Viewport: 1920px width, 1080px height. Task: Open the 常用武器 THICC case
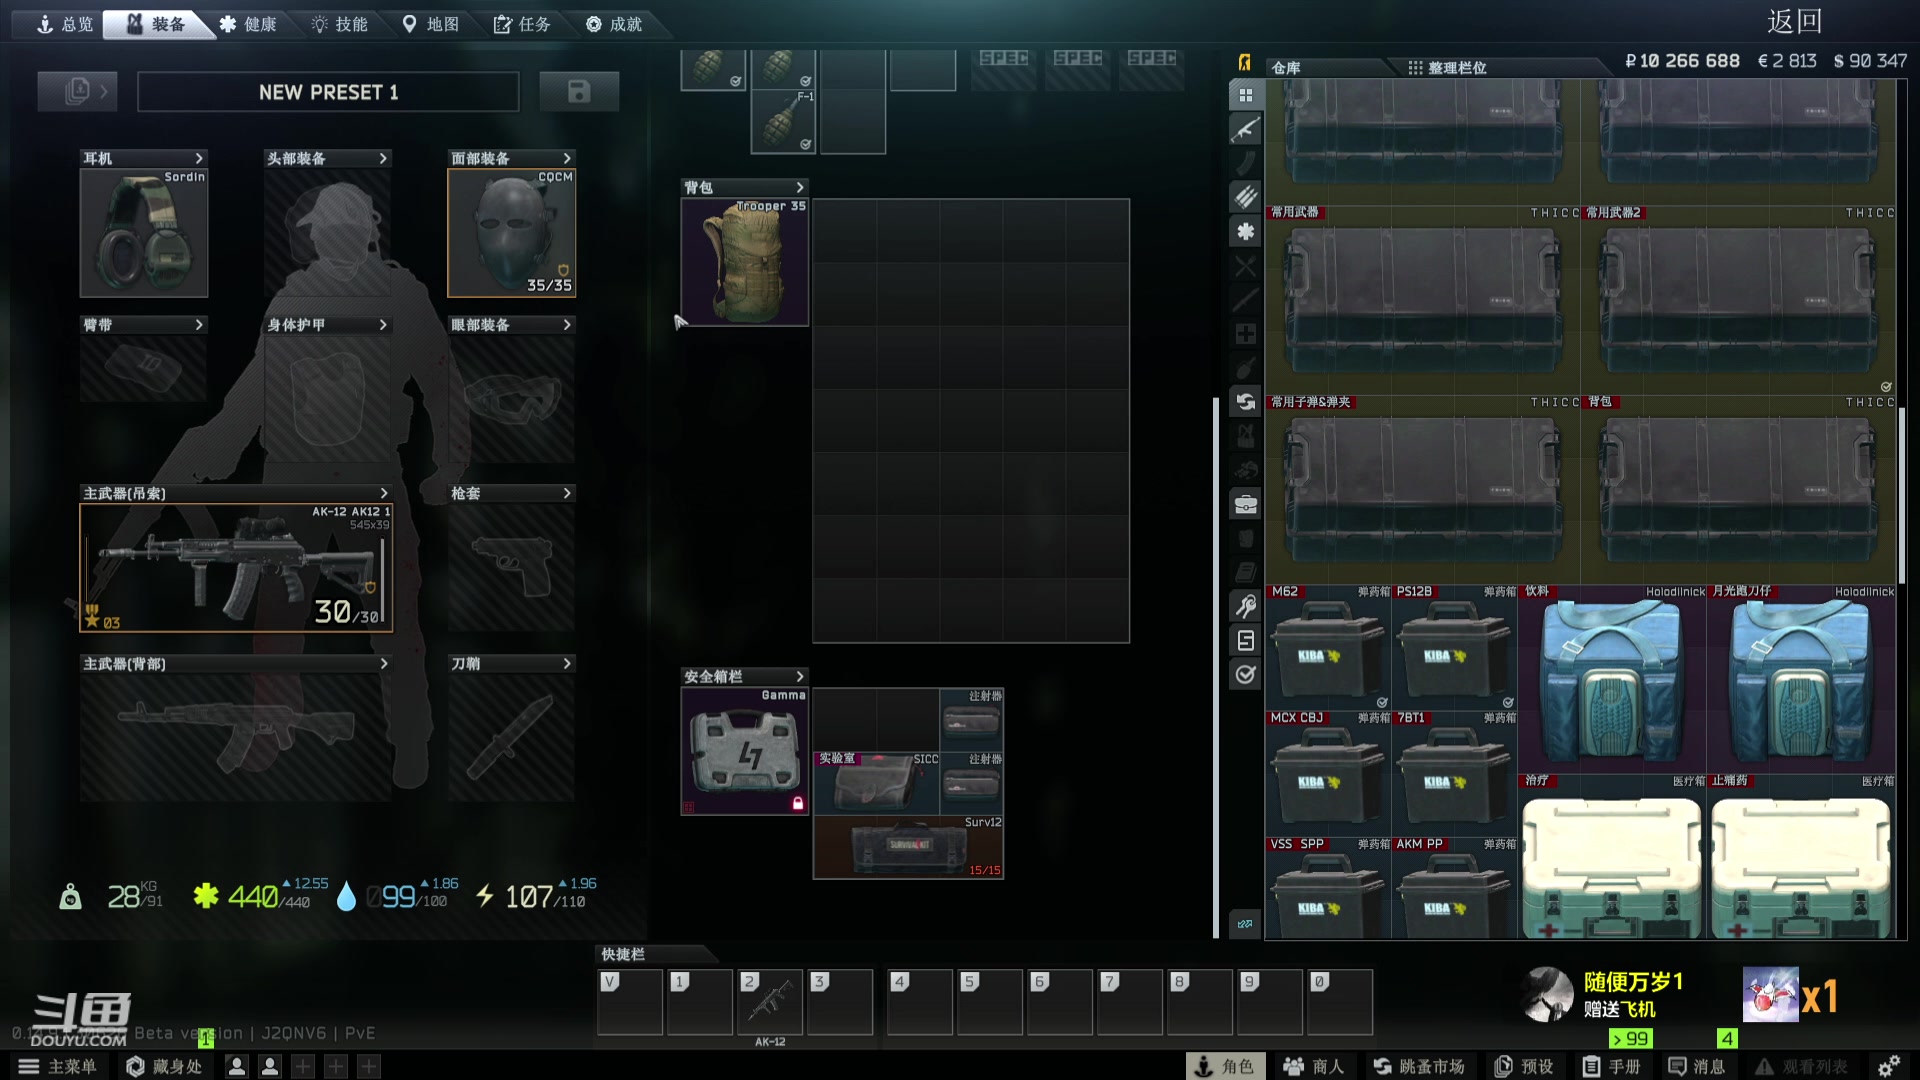[1423, 300]
